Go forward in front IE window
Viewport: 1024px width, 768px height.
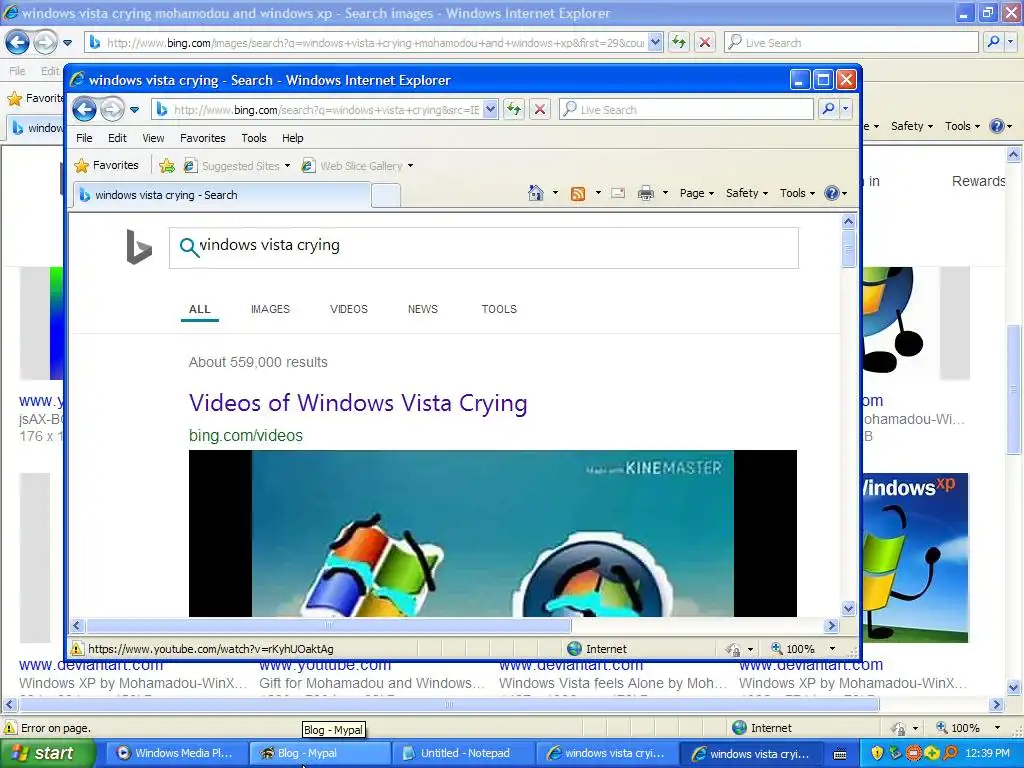click(x=112, y=109)
